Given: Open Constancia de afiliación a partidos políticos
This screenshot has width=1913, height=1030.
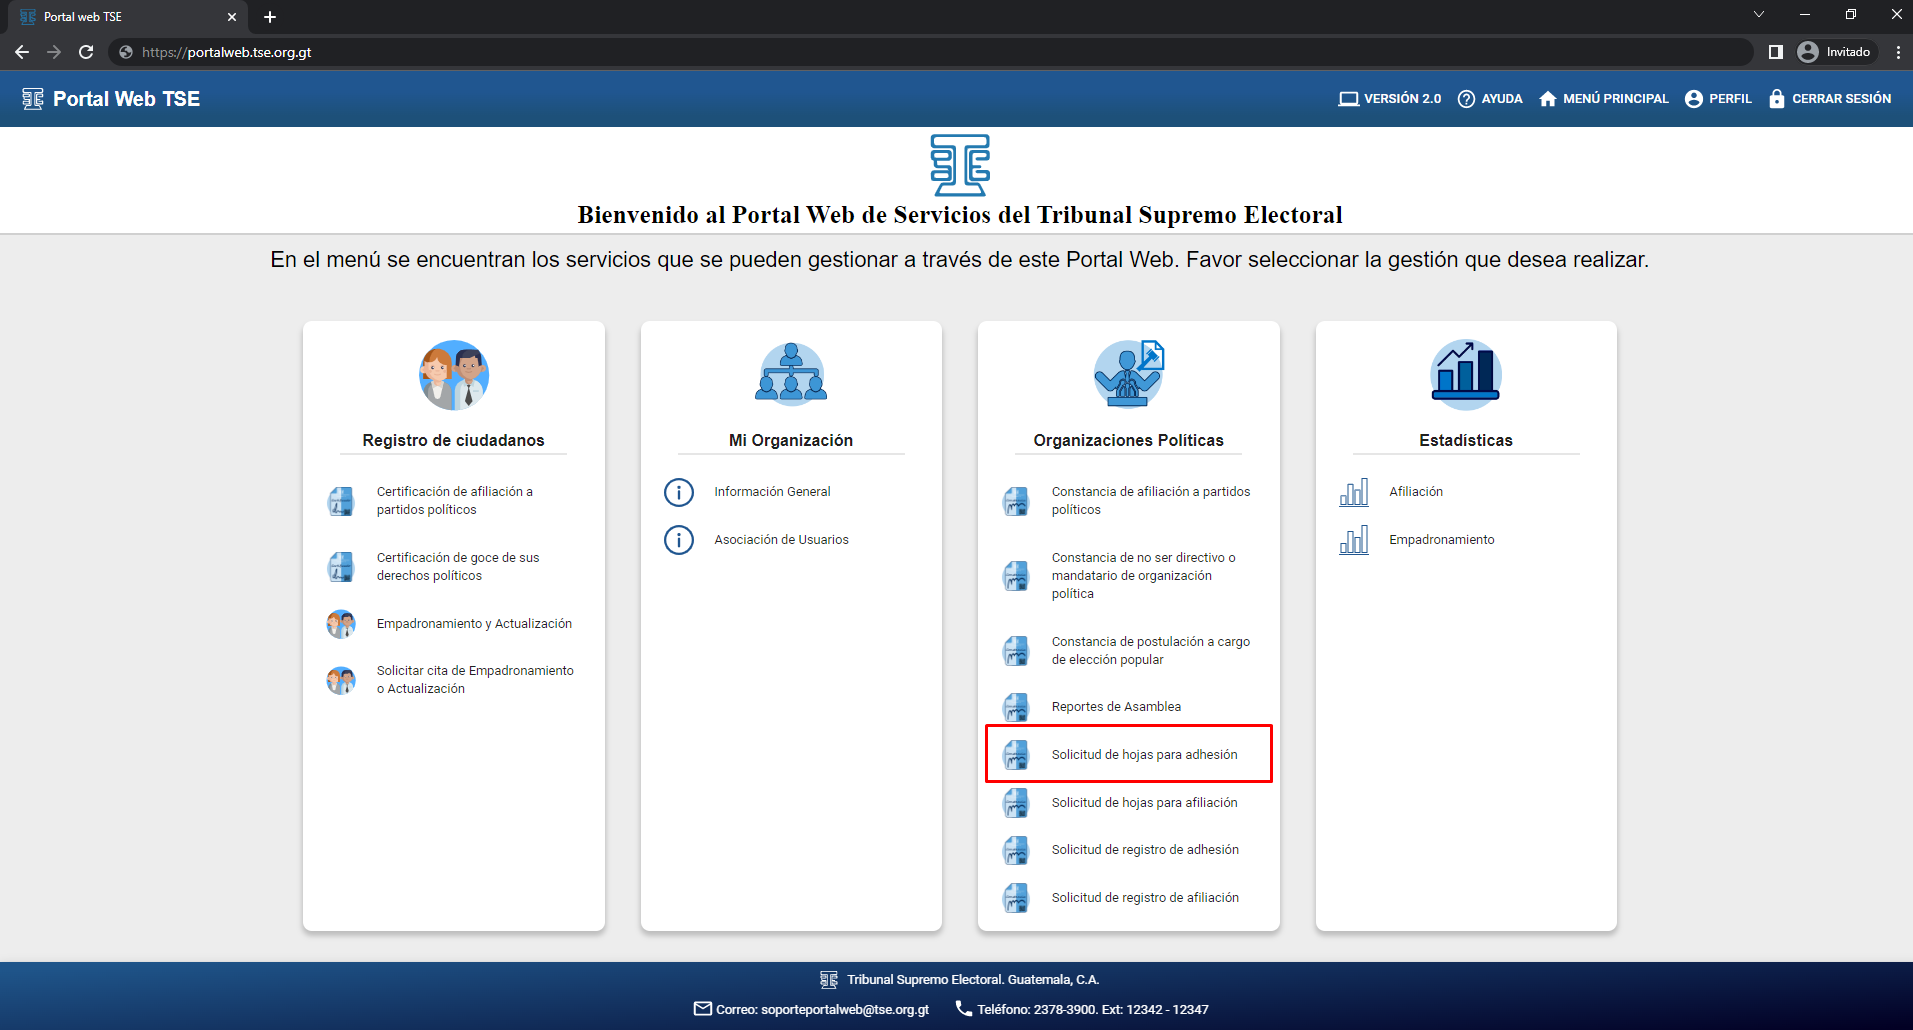Looking at the screenshot, I should point(1151,501).
